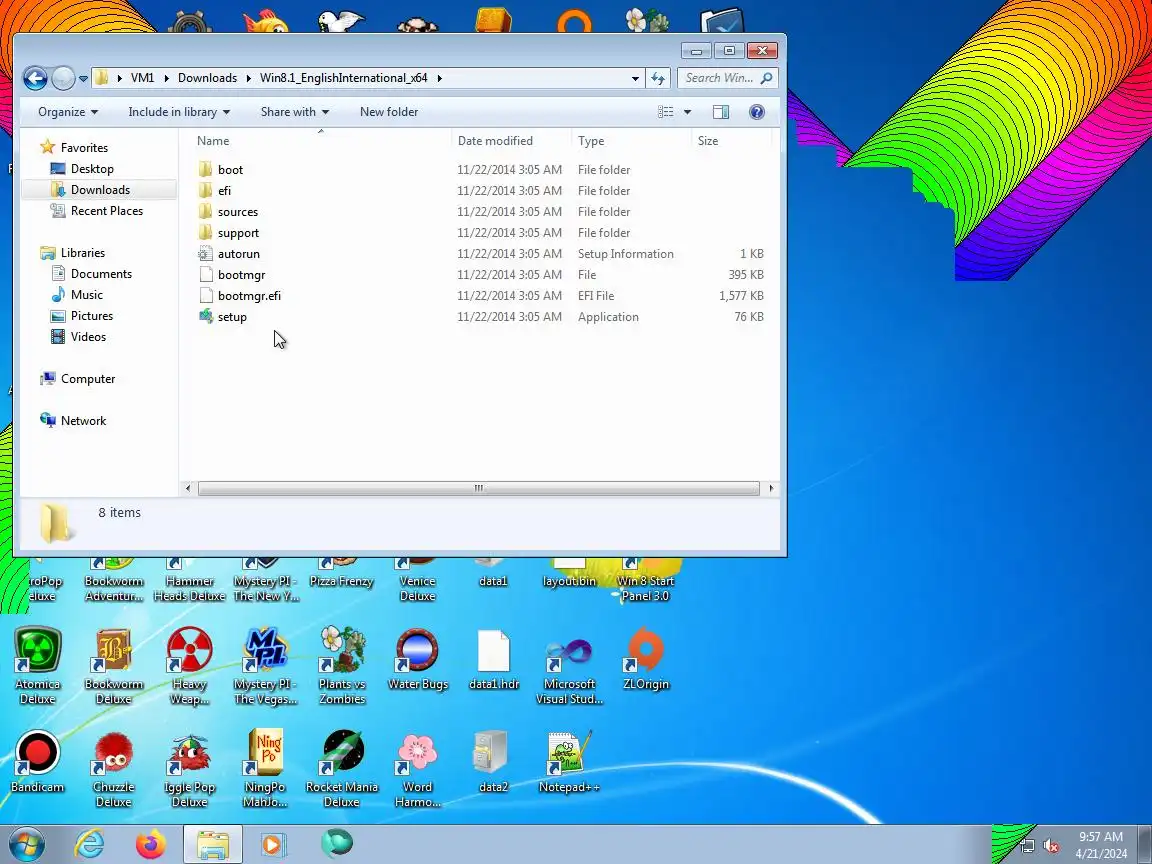The height and width of the screenshot is (864, 1152).
Task: Sort by the Type column header
Action: (591, 140)
